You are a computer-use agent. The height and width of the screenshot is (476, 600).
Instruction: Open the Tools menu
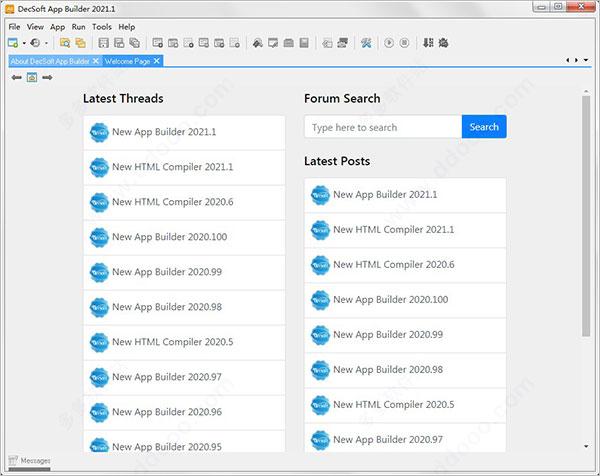pos(102,27)
